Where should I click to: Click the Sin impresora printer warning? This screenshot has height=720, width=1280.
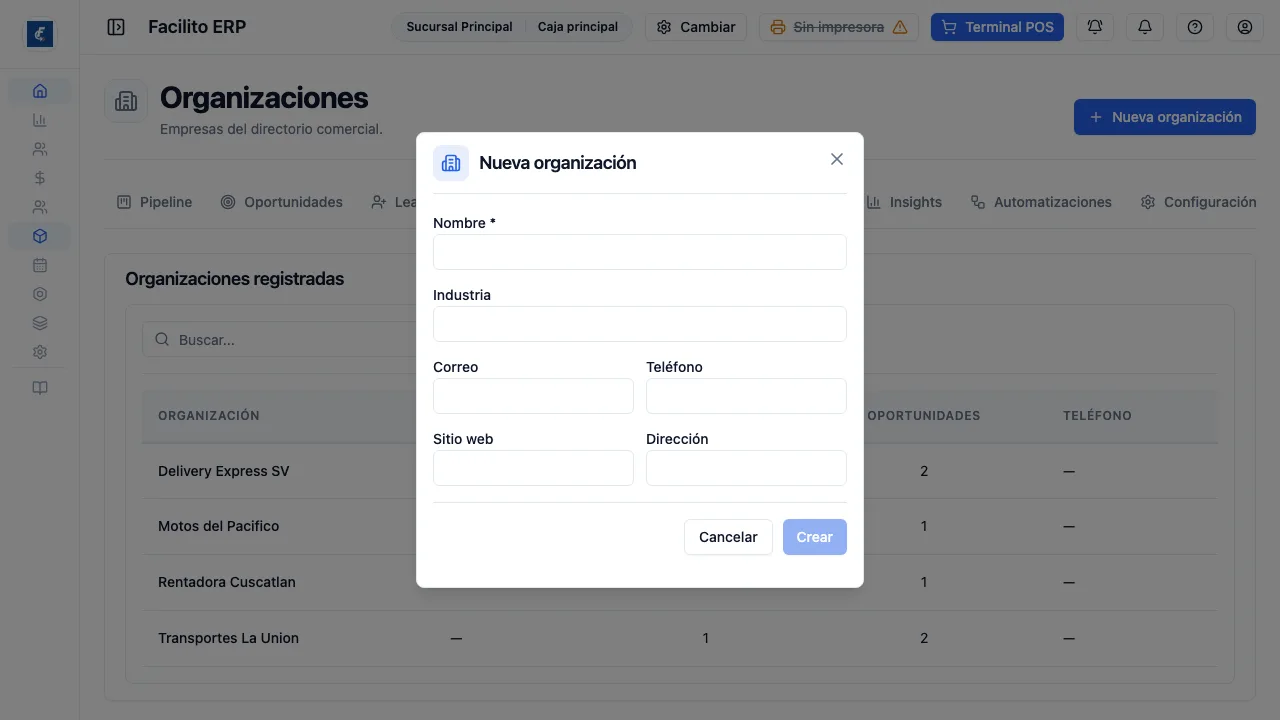[839, 27]
